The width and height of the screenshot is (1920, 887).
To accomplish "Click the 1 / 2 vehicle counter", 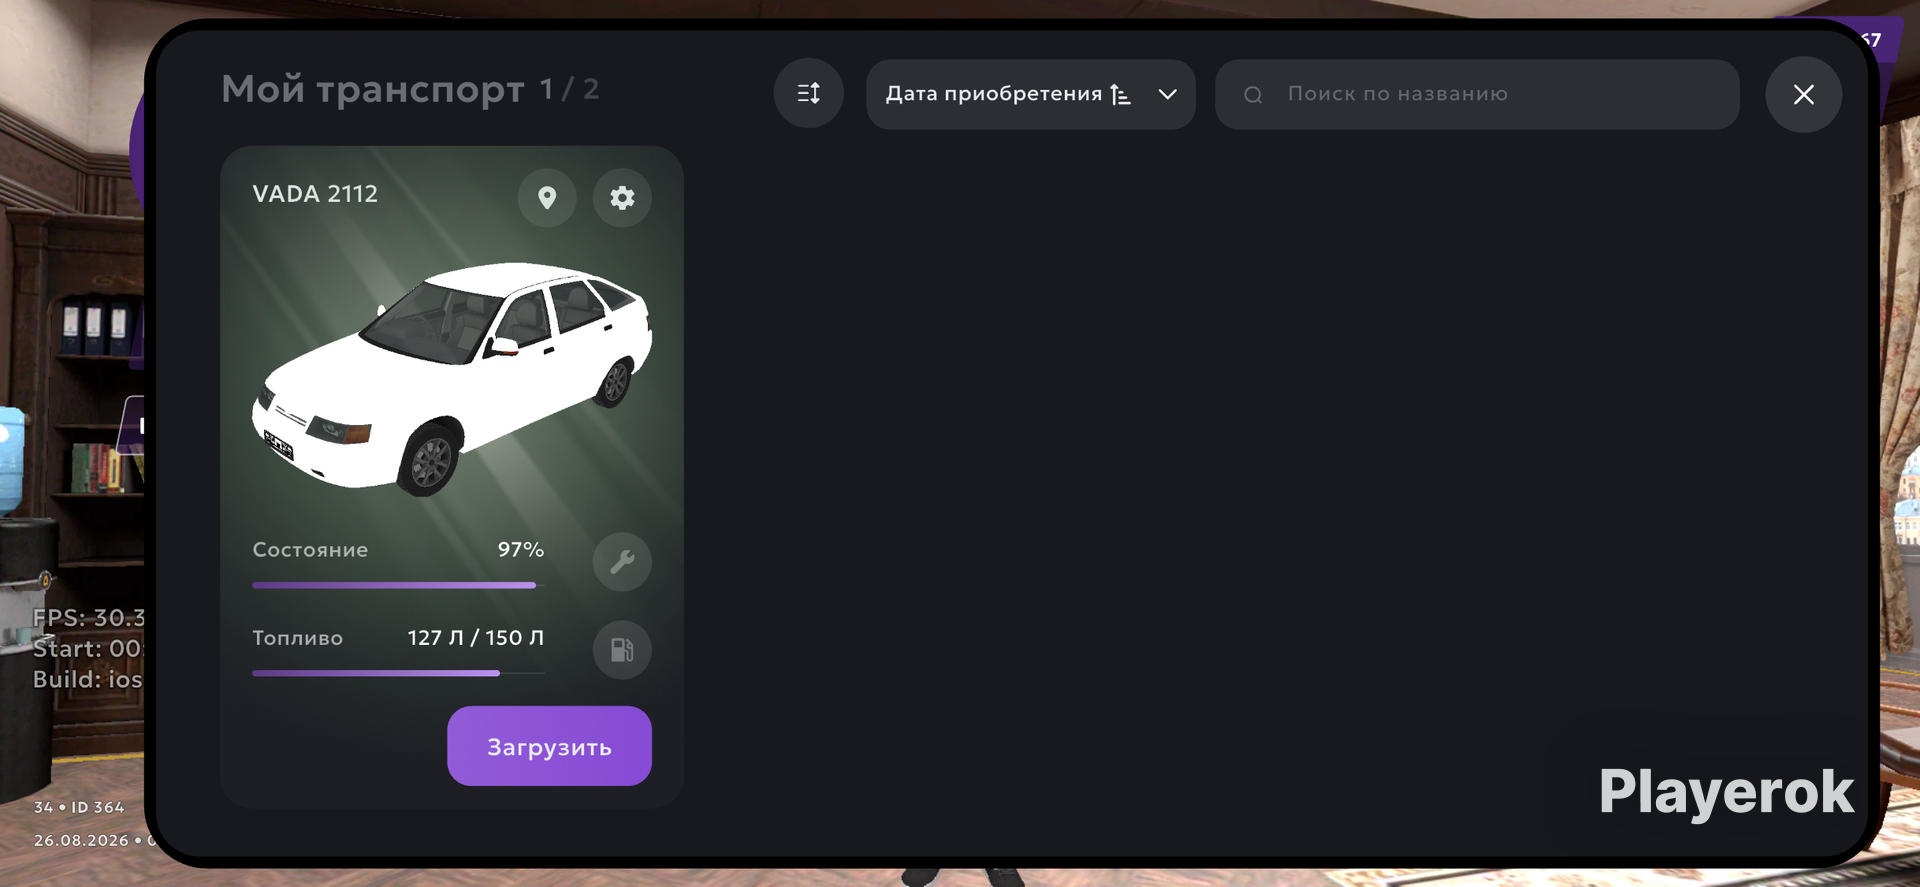I will coord(569,89).
